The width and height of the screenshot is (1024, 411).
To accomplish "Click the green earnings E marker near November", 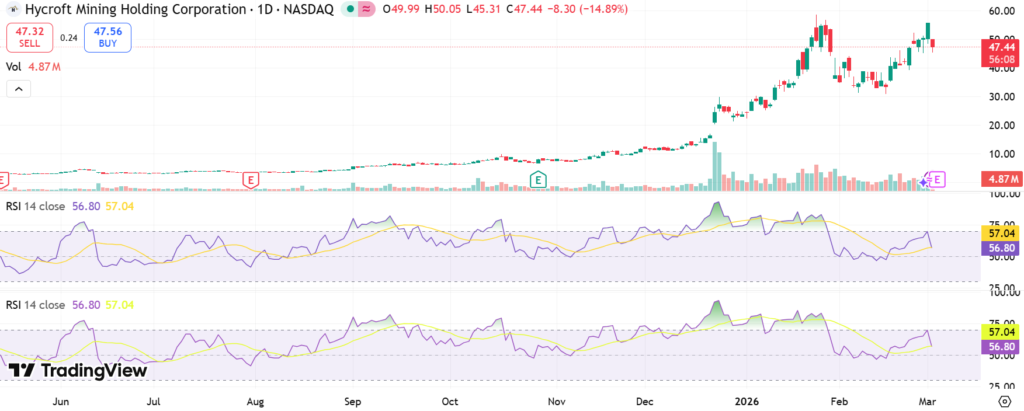I will pos(538,179).
